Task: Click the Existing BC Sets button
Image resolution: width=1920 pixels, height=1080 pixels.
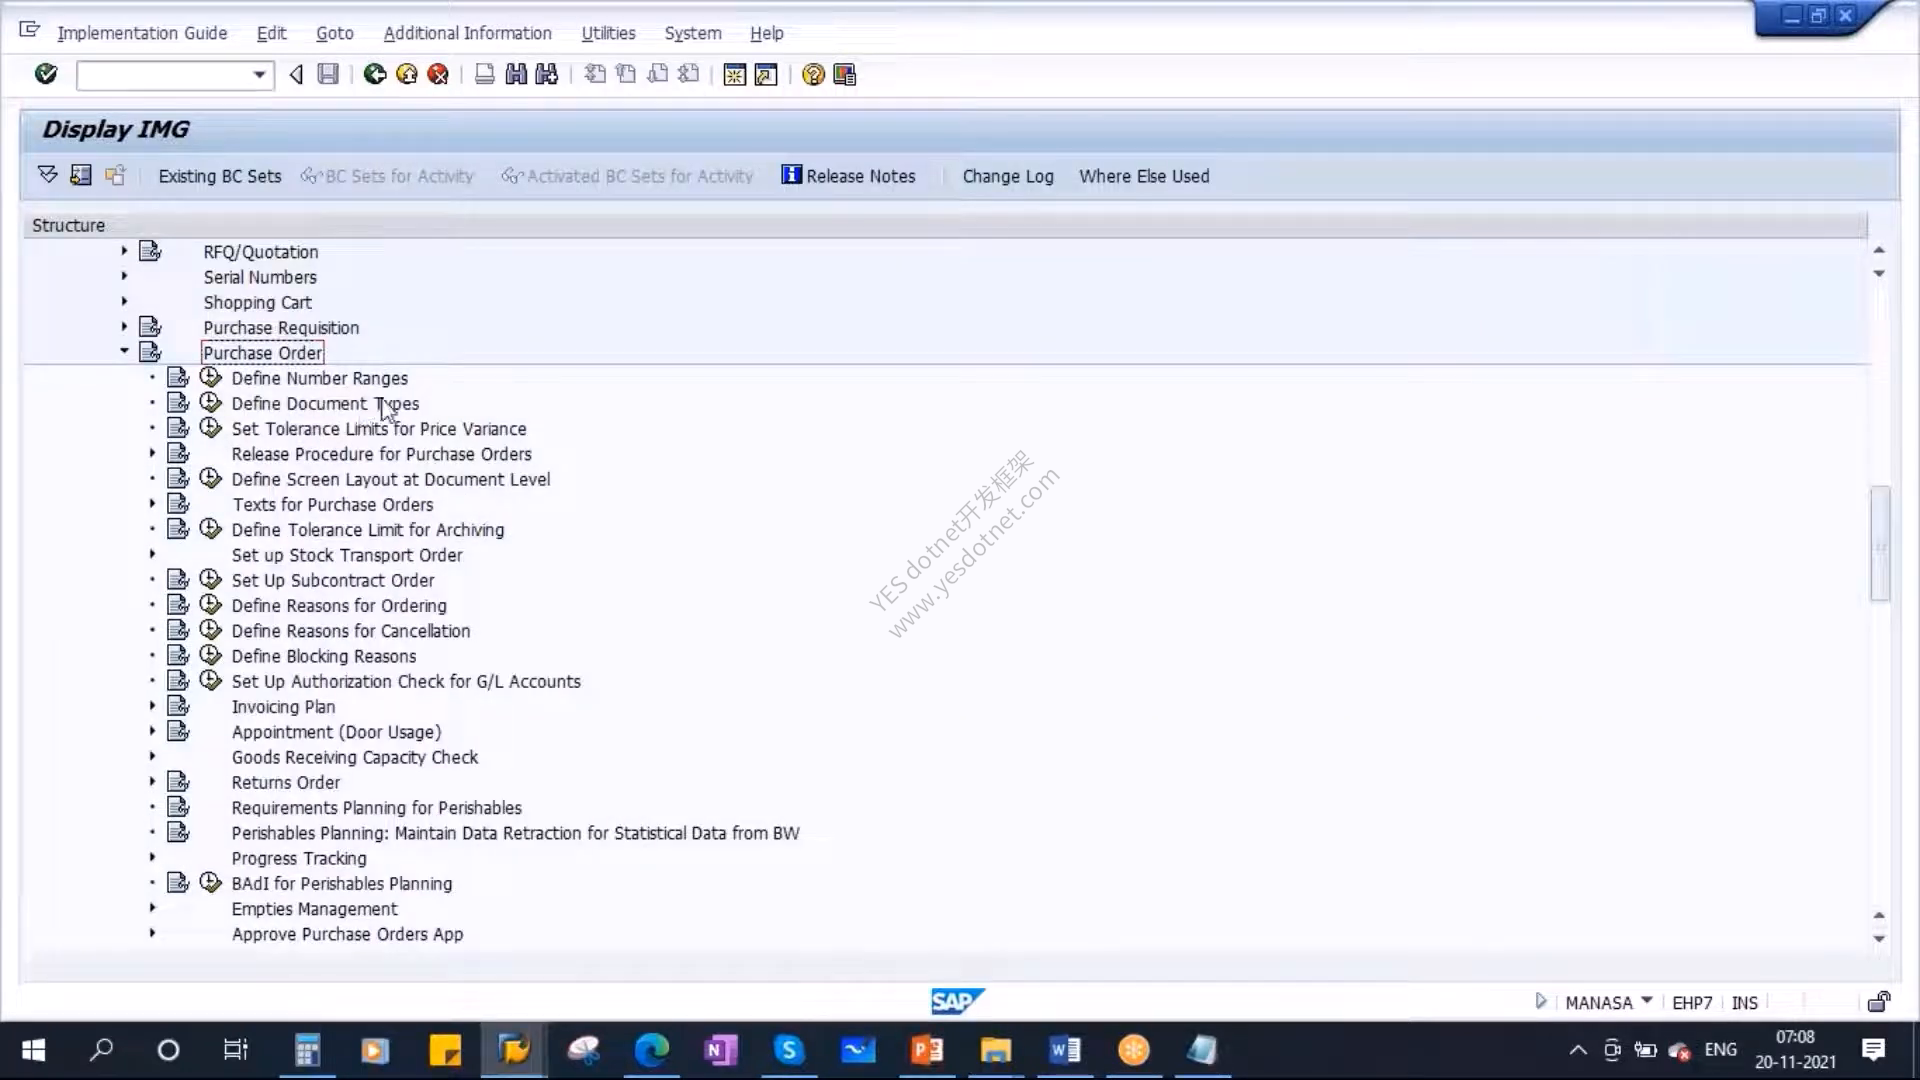Action: click(x=219, y=176)
